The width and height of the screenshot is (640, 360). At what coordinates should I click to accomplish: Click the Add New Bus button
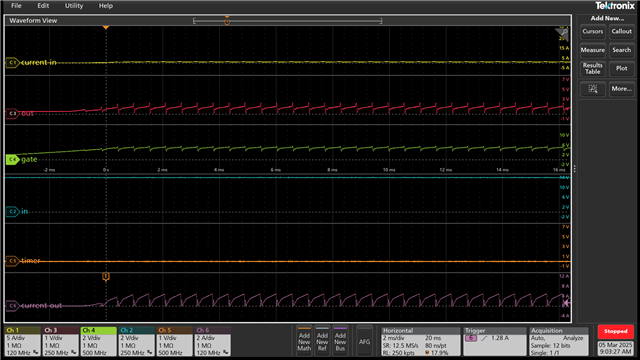[340, 341]
